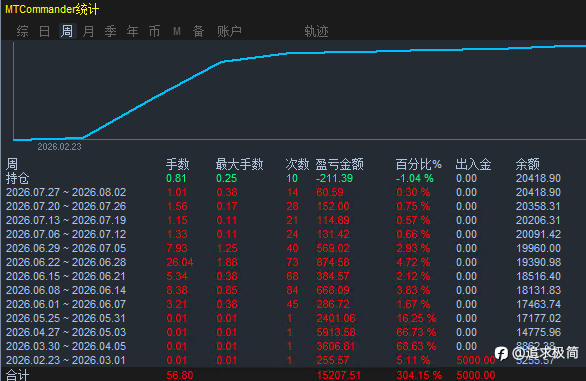Click the 68.63 % percentage cell
The image size is (586, 381).
(416, 347)
